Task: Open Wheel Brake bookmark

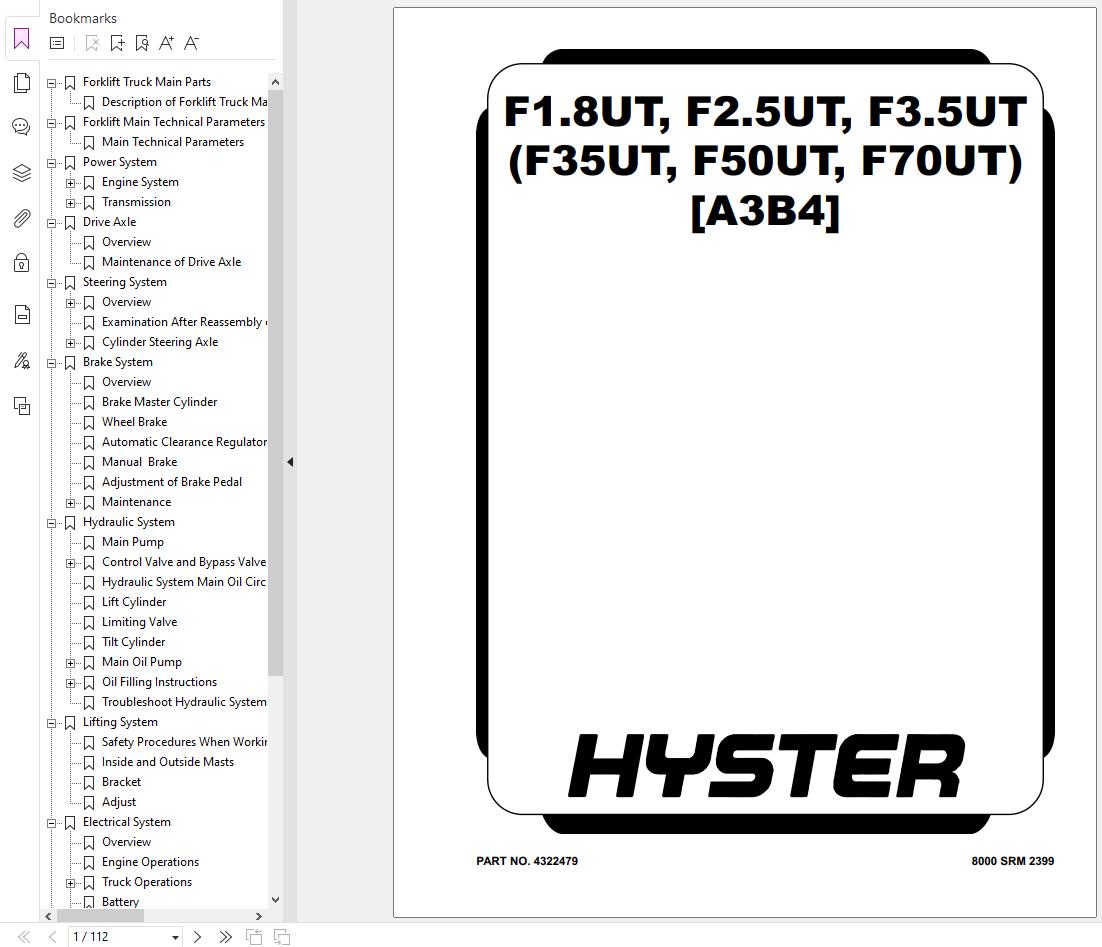Action: coord(134,422)
